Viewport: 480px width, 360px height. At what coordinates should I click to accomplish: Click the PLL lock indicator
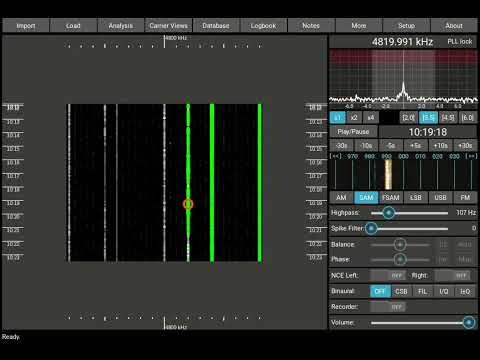point(460,42)
